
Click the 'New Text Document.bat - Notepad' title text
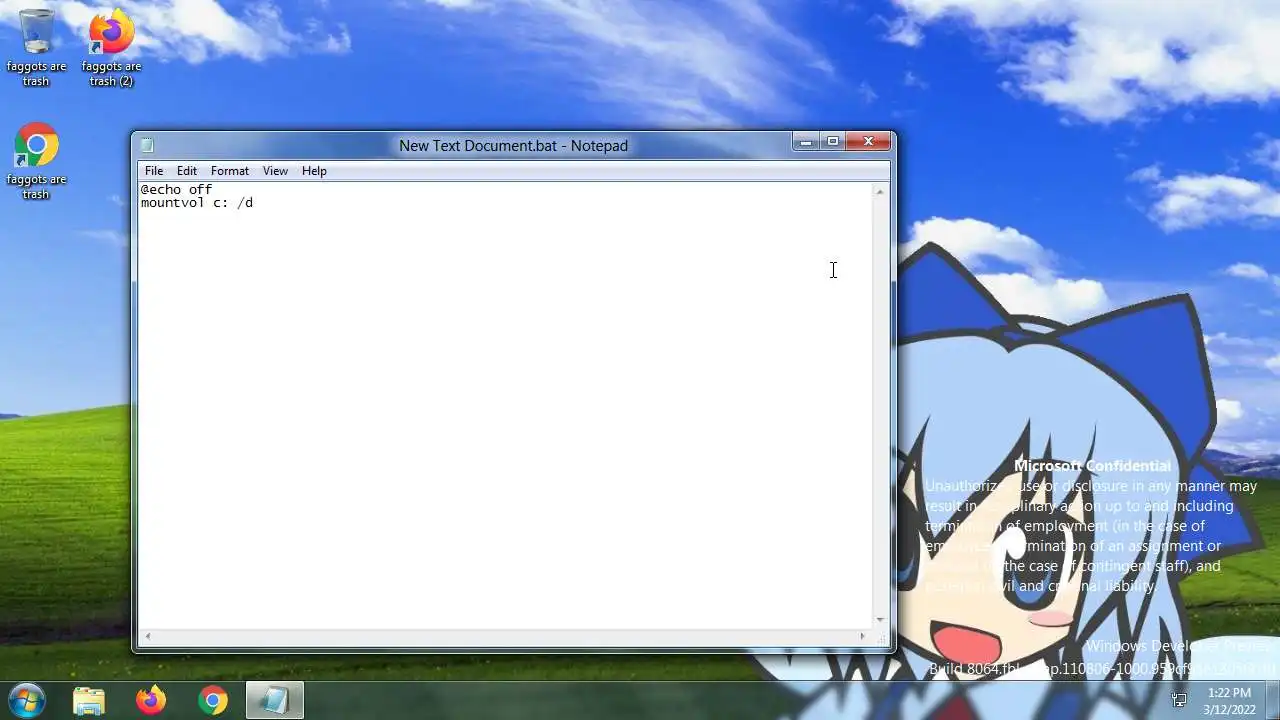513,146
